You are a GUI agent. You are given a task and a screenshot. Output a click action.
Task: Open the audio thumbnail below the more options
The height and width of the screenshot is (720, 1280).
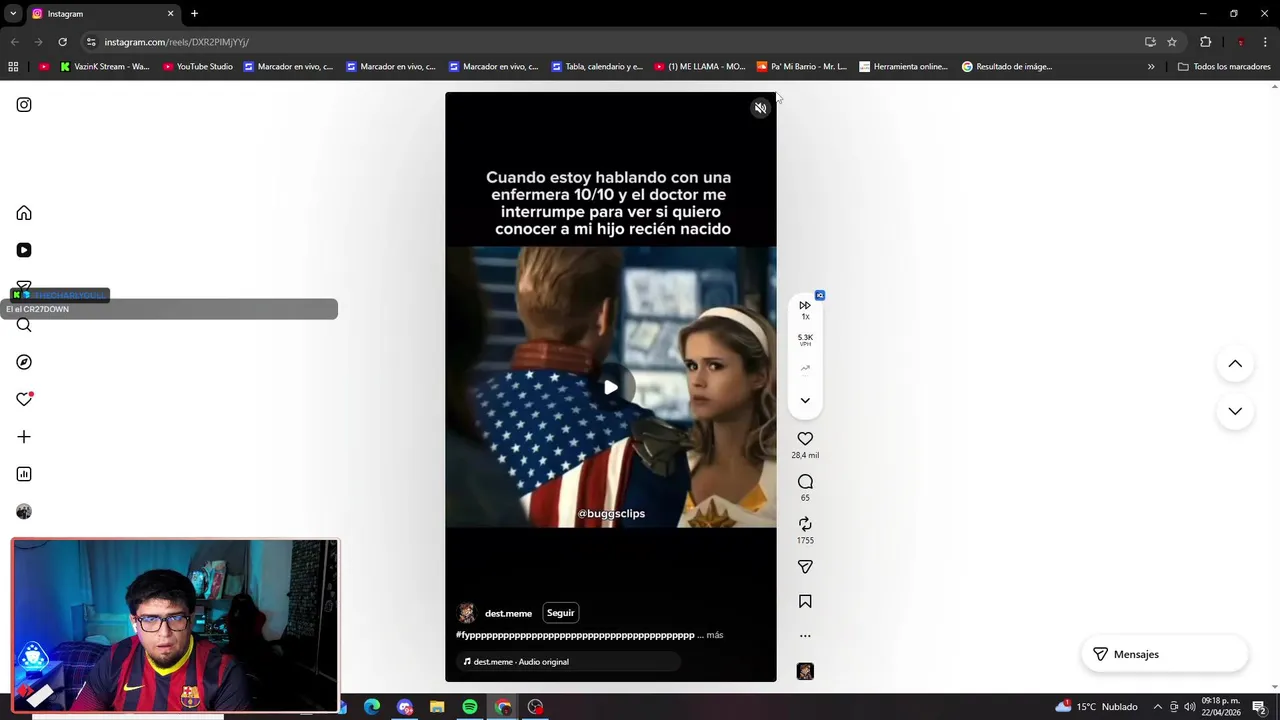click(x=805, y=671)
